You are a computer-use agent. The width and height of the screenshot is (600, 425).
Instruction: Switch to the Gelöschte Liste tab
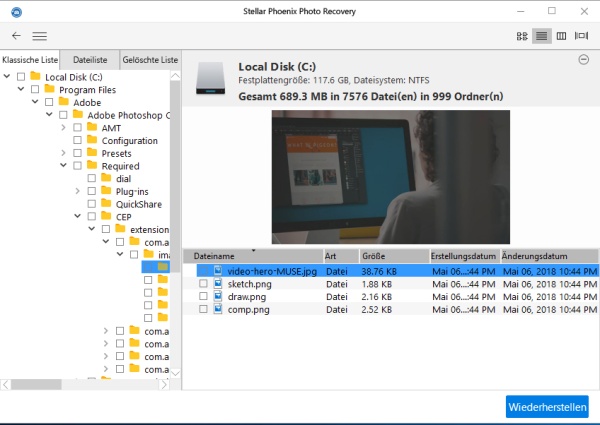150,60
